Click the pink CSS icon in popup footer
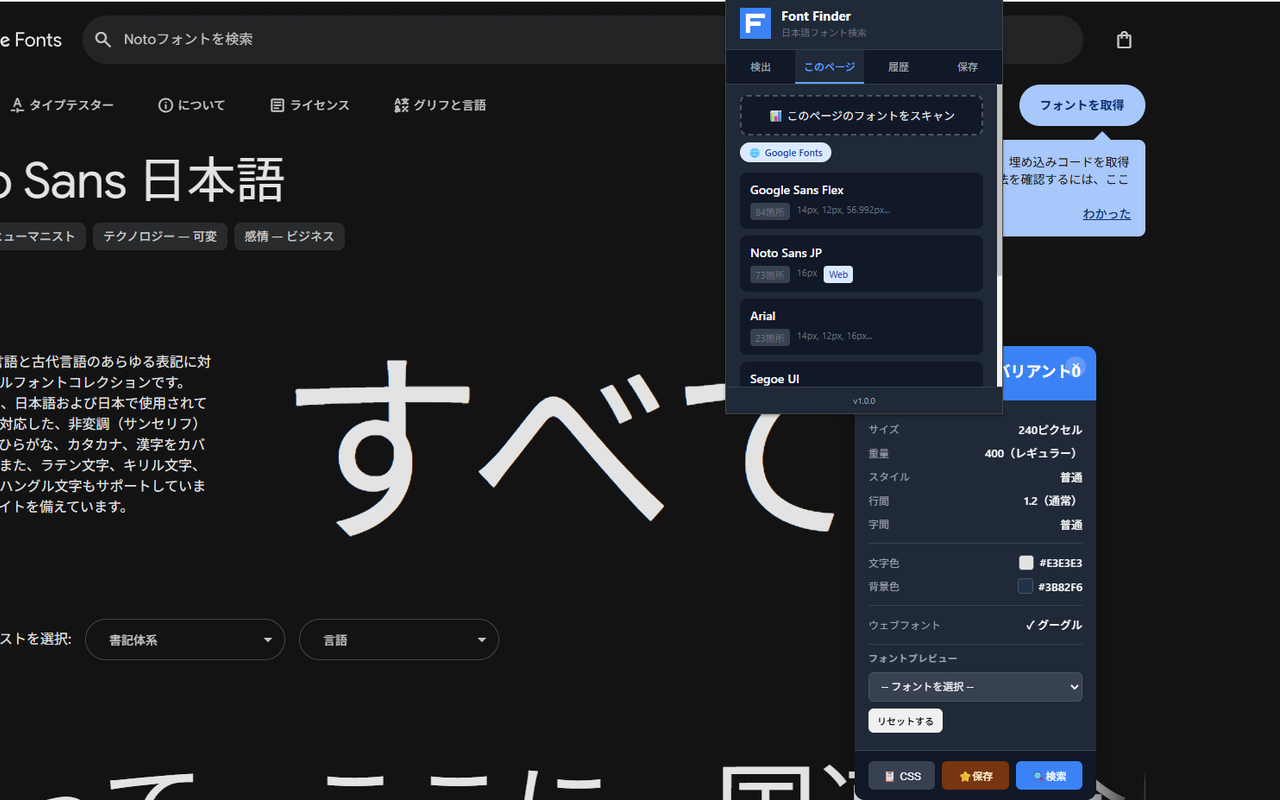The width and height of the screenshot is (1280, 800). [x=890, y=775]
